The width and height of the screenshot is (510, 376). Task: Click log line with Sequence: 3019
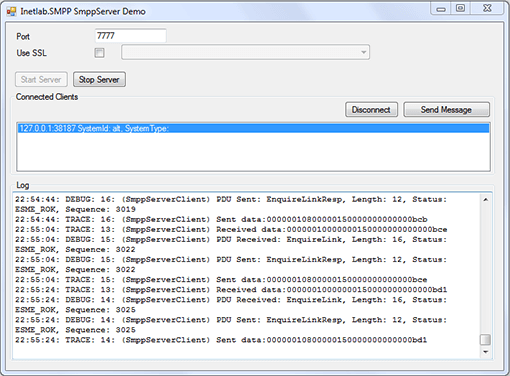75,209
